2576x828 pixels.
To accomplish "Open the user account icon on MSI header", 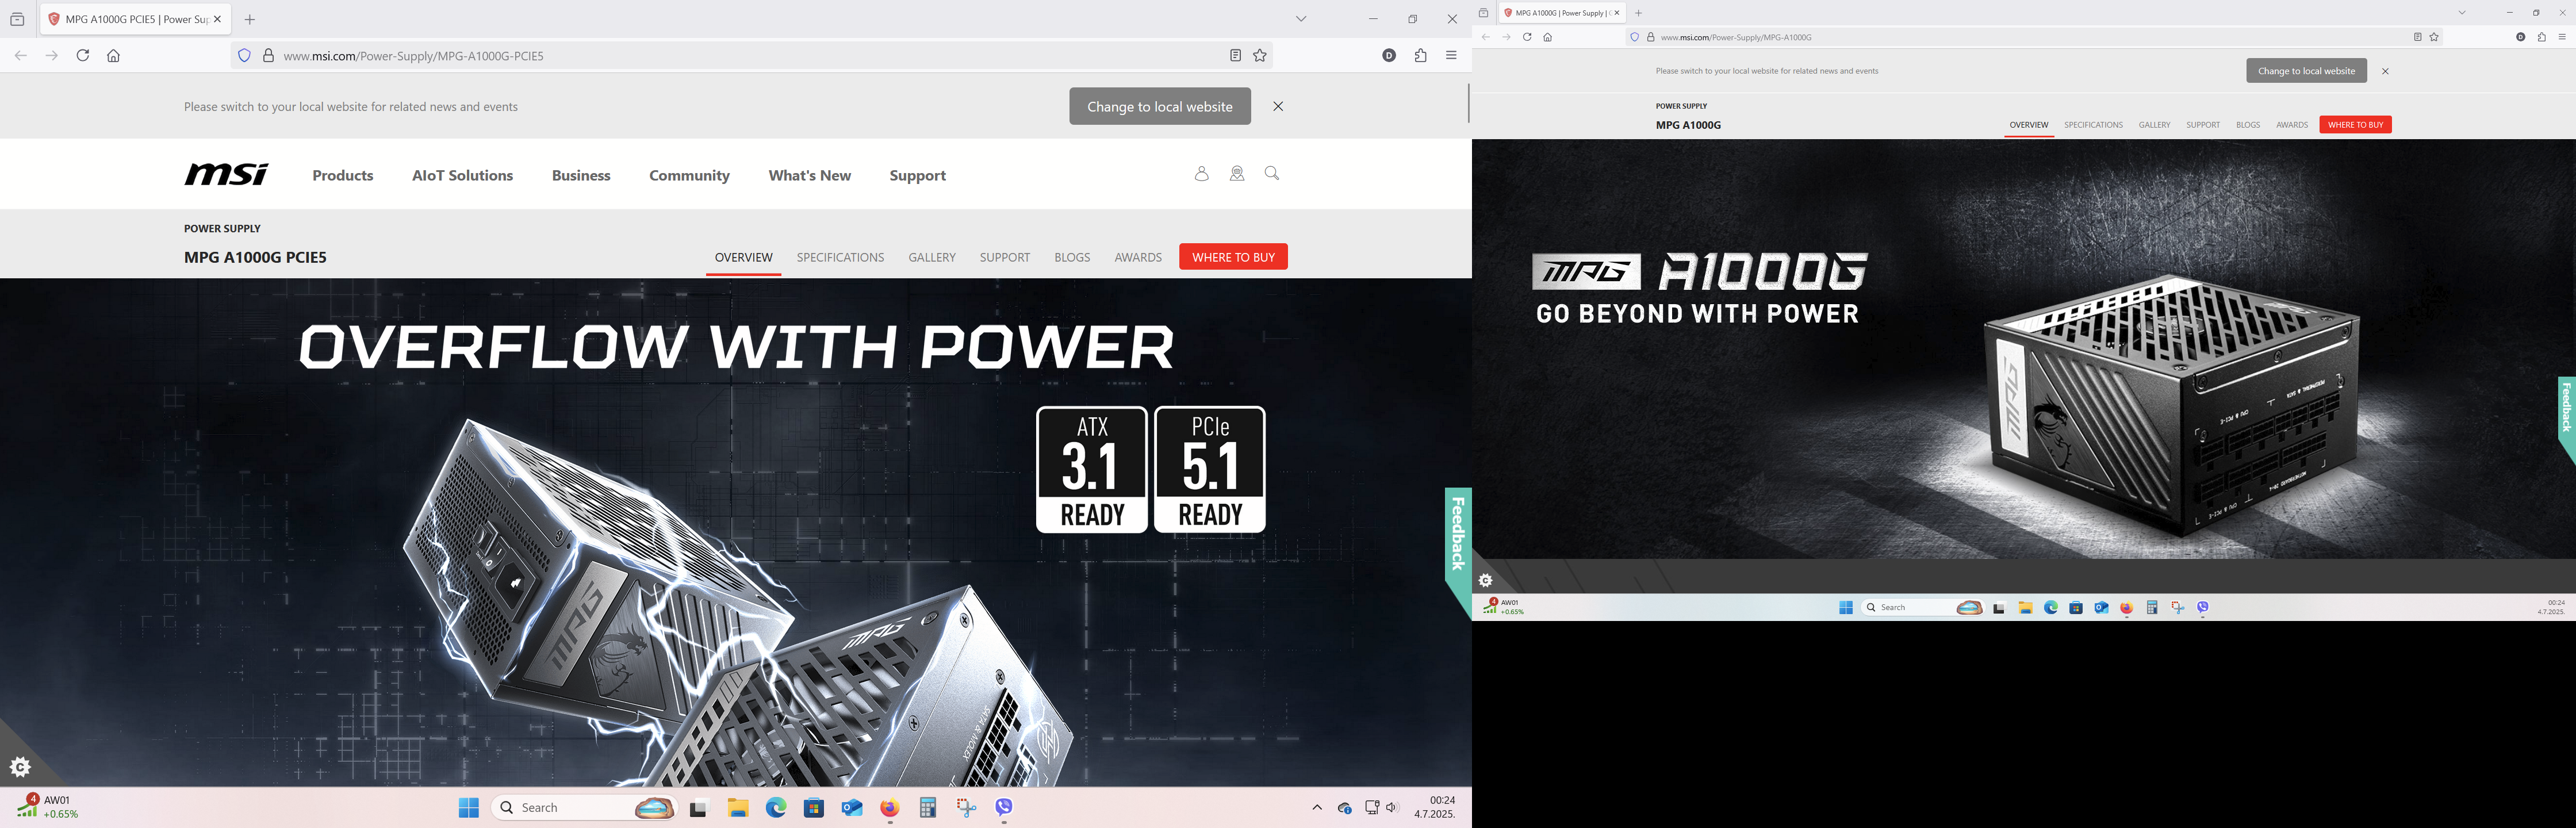I will pyautogui.click(x=1201, y=173).
